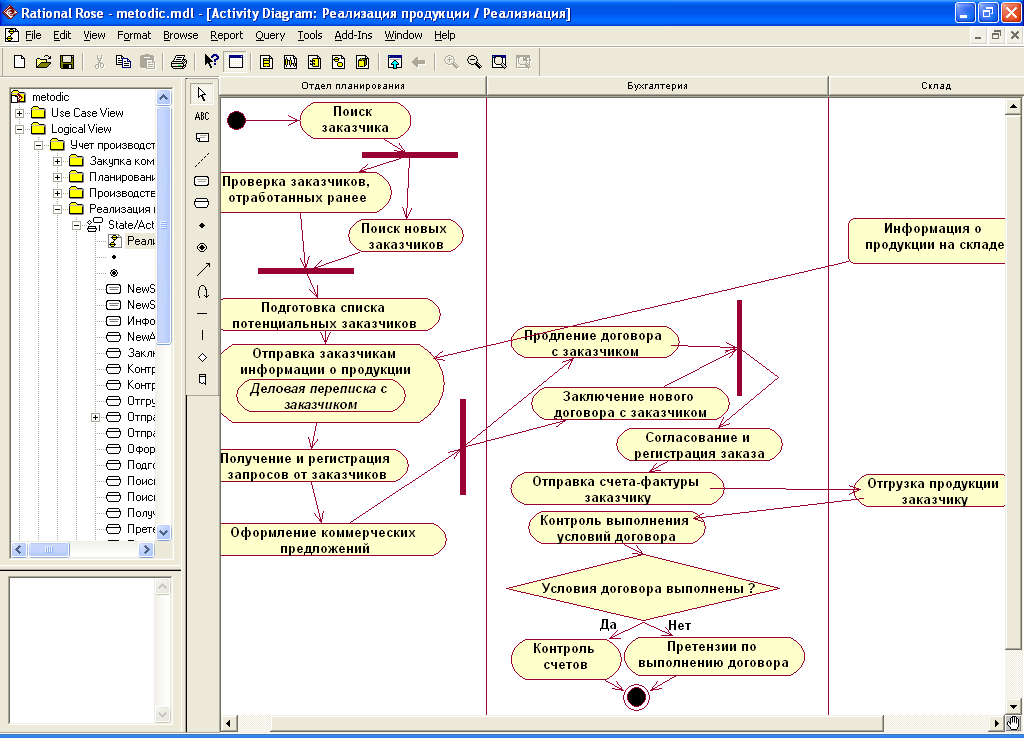Select the Поиск заказчика activity
The height and width of the screenshot is (738, 1024).
(355, 120)
